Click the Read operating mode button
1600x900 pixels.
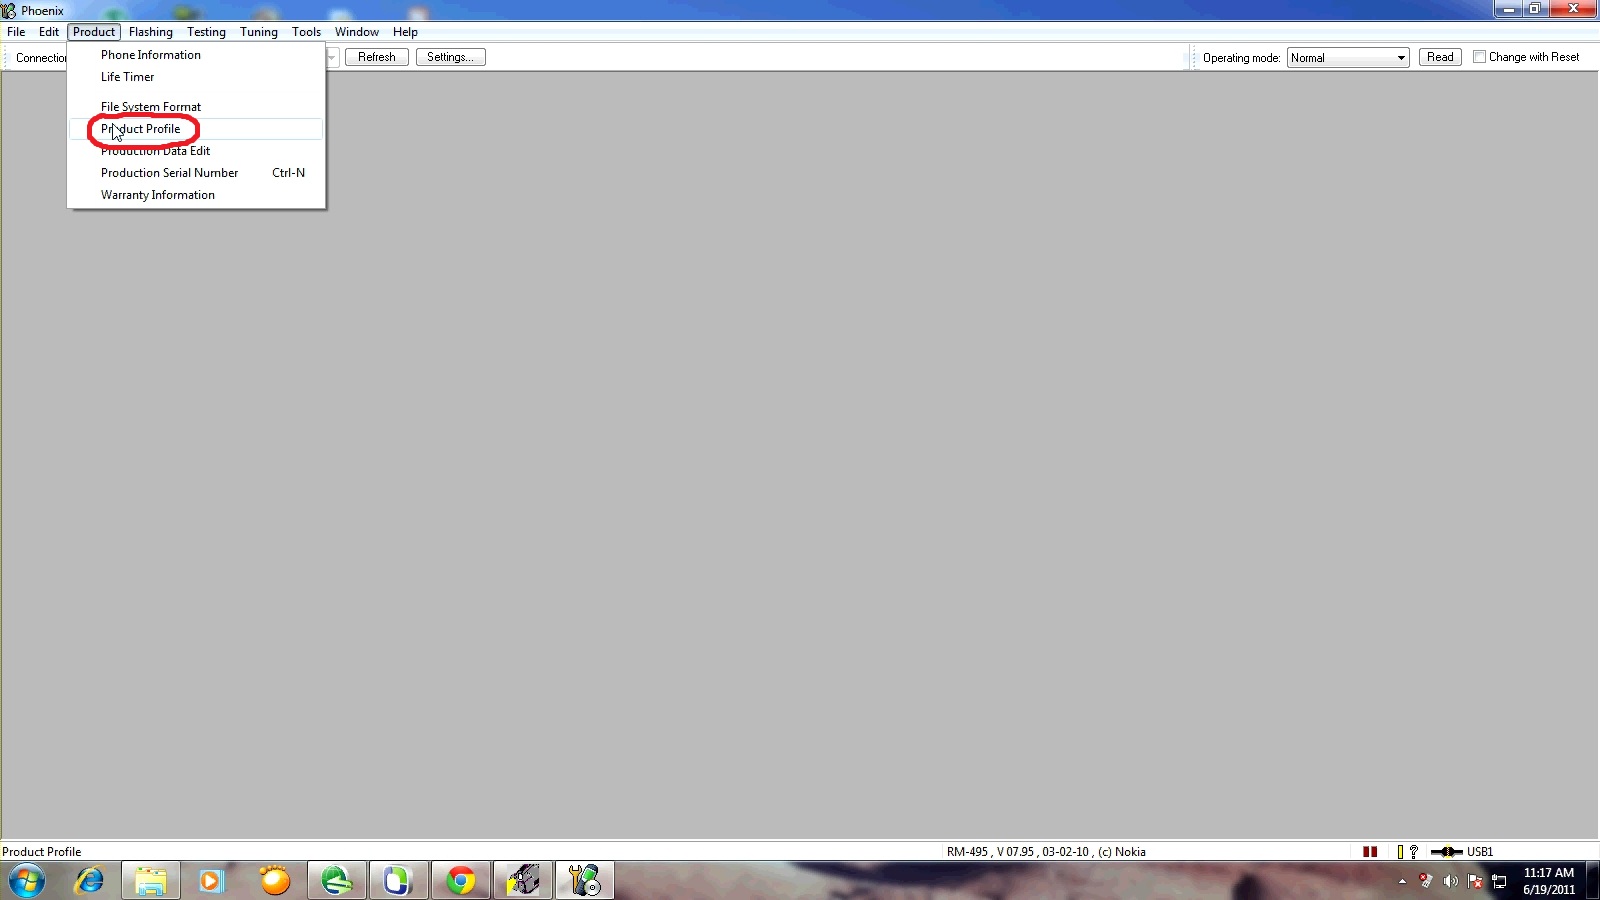coord(1440,57)
